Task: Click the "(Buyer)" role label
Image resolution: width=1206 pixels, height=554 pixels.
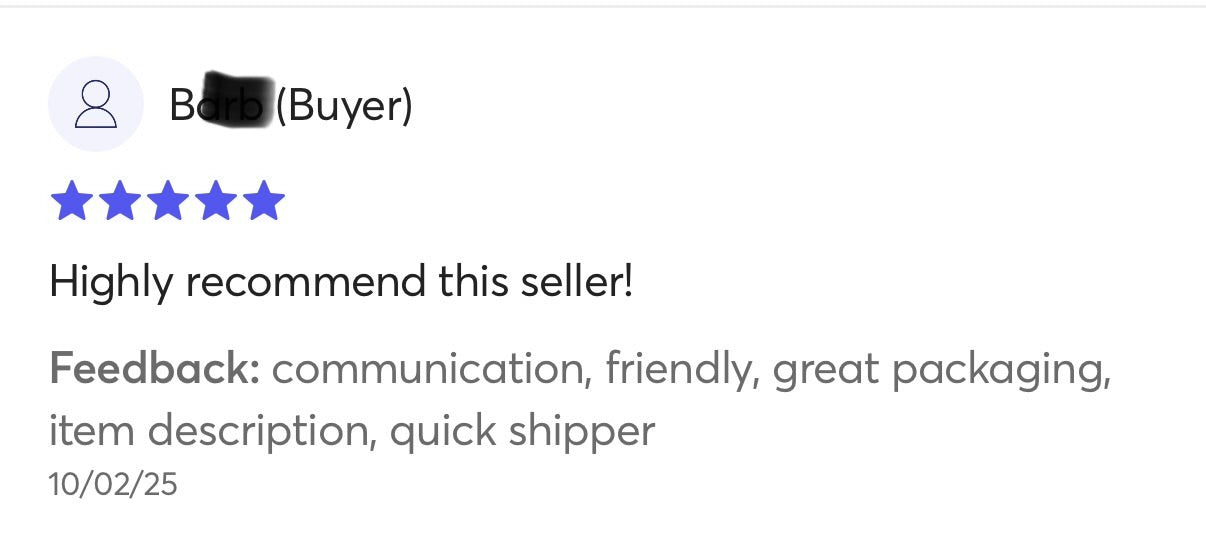Action: tap(344, 104)
